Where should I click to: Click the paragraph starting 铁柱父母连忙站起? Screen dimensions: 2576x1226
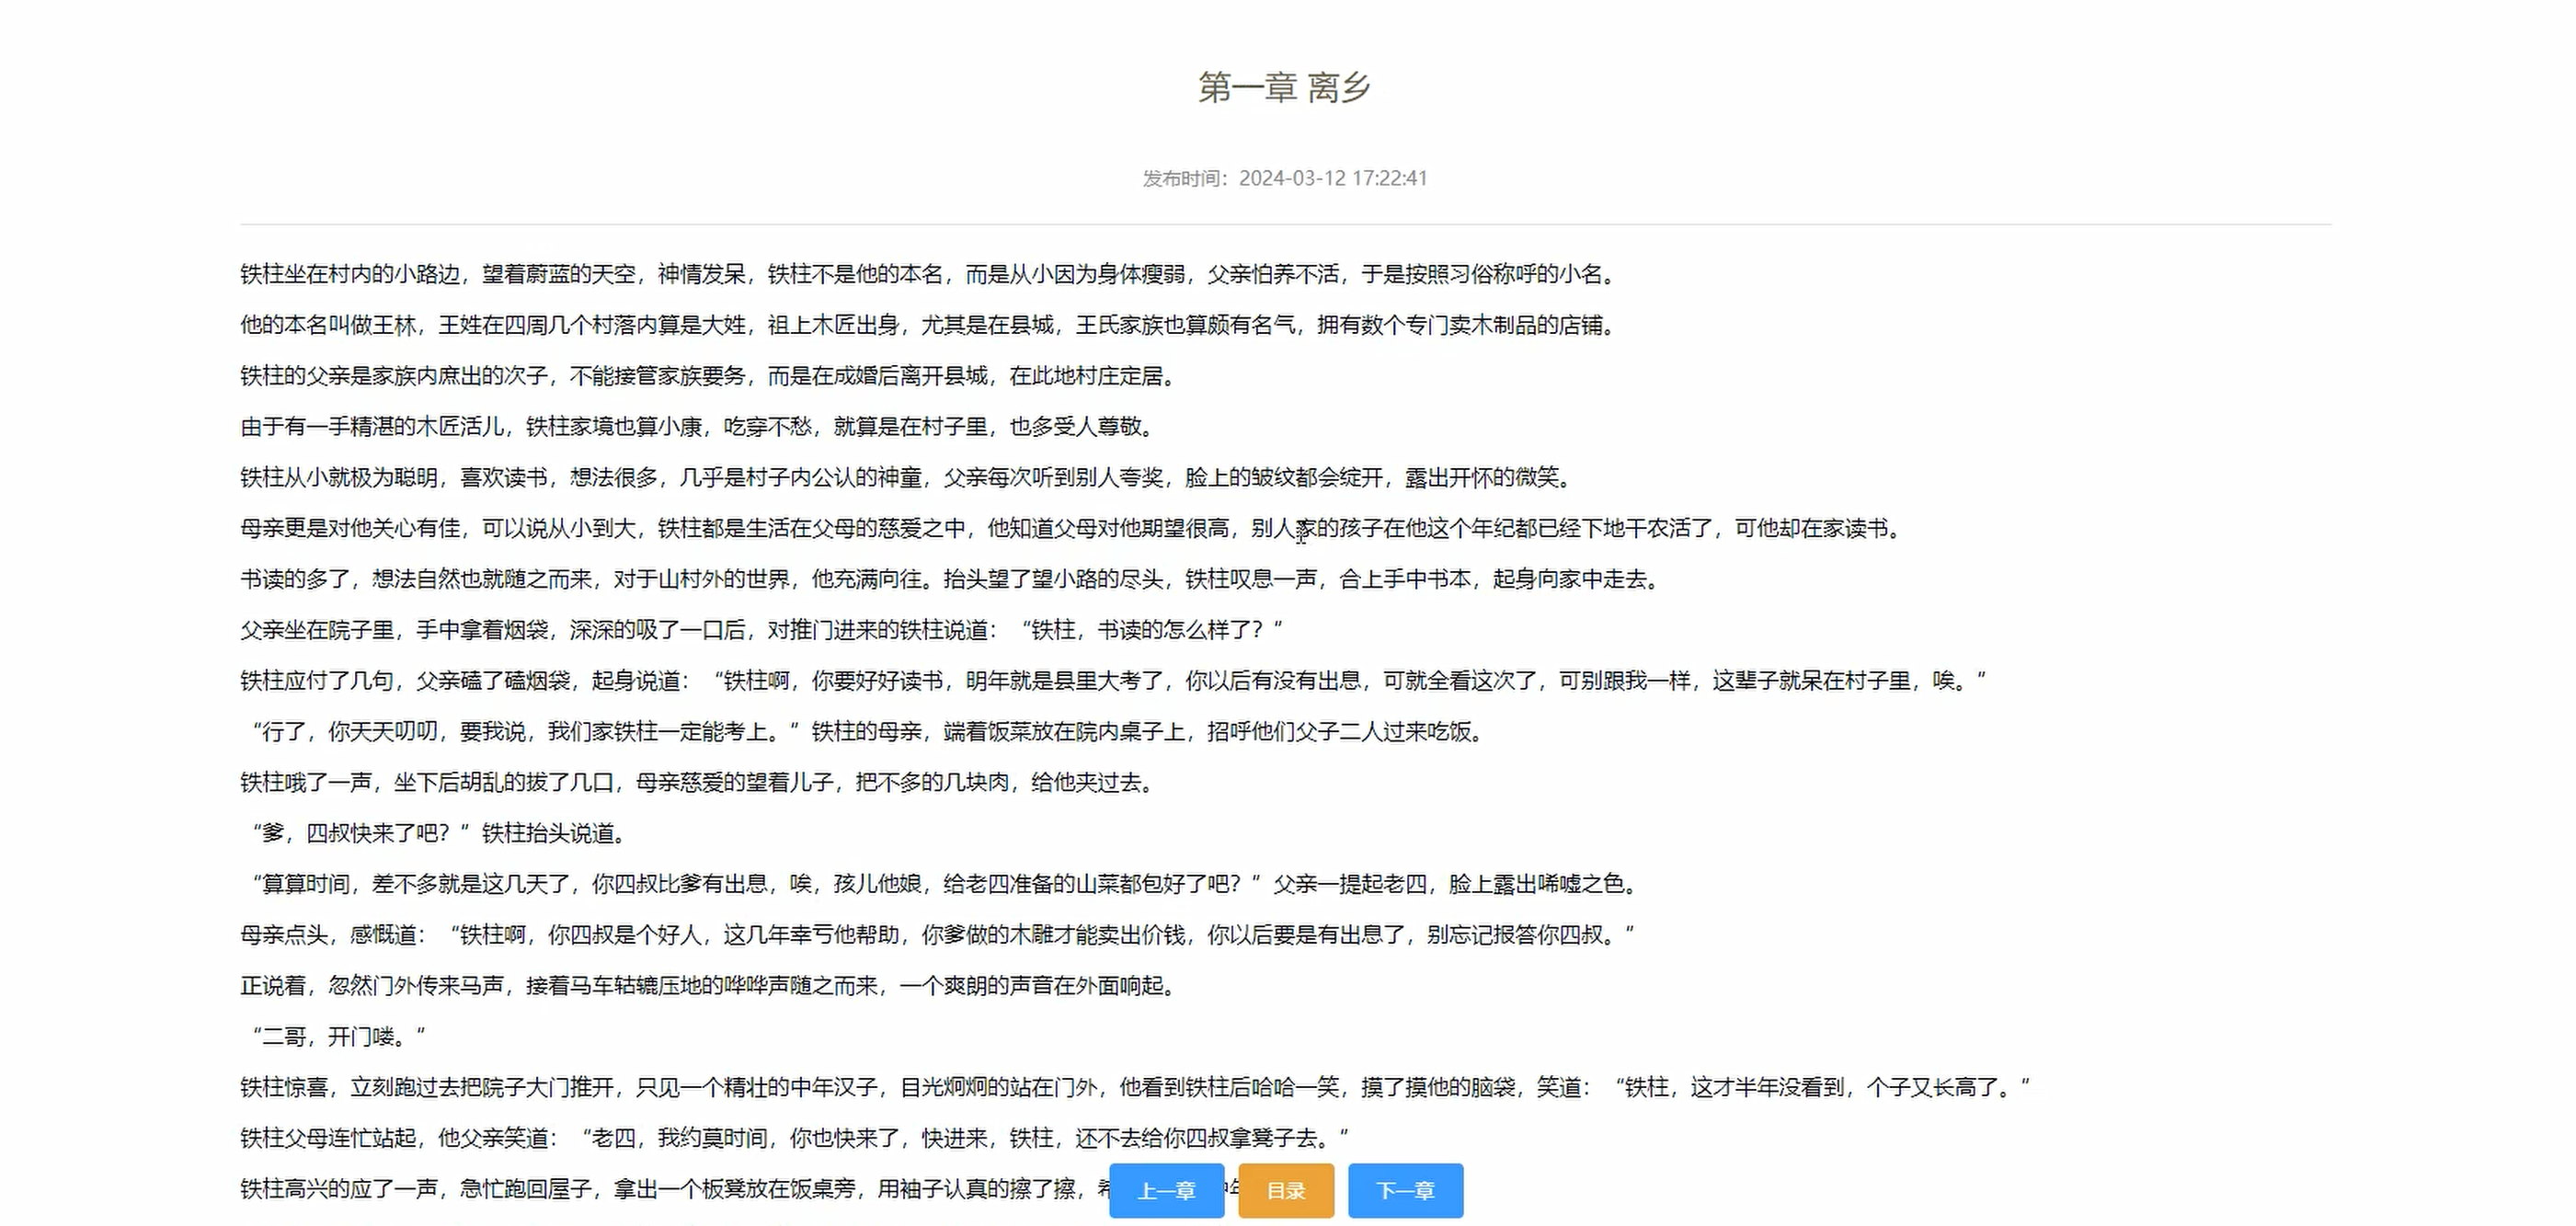click(795, 1138)
